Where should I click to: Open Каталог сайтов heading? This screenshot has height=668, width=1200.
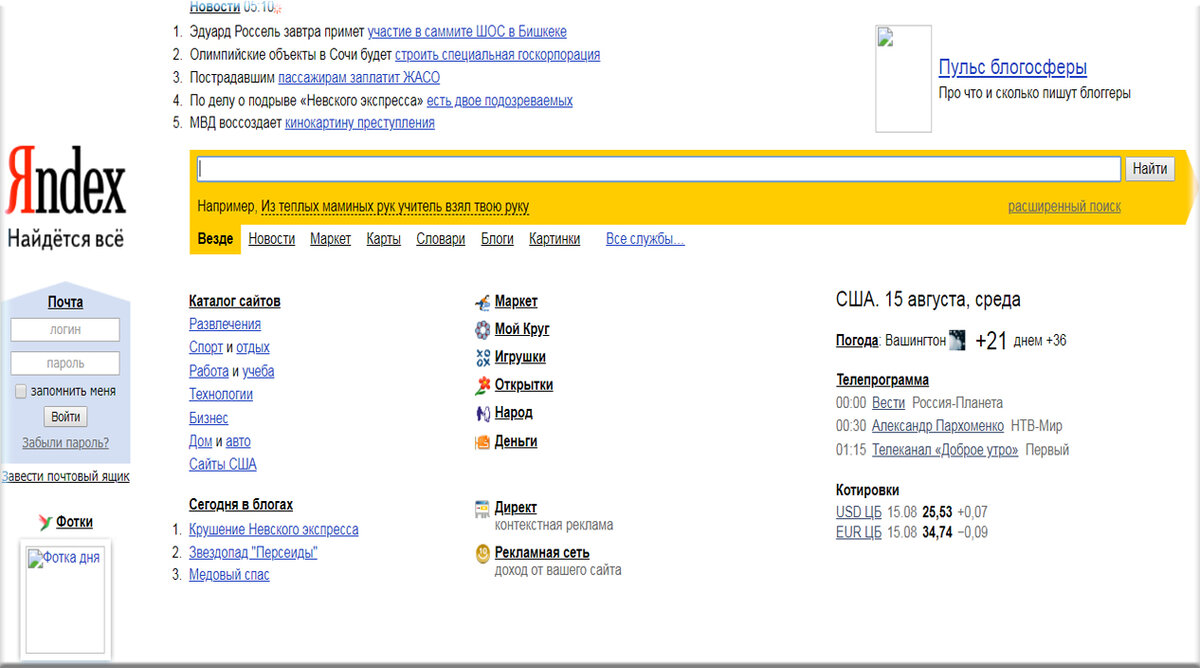click(235, 301)
